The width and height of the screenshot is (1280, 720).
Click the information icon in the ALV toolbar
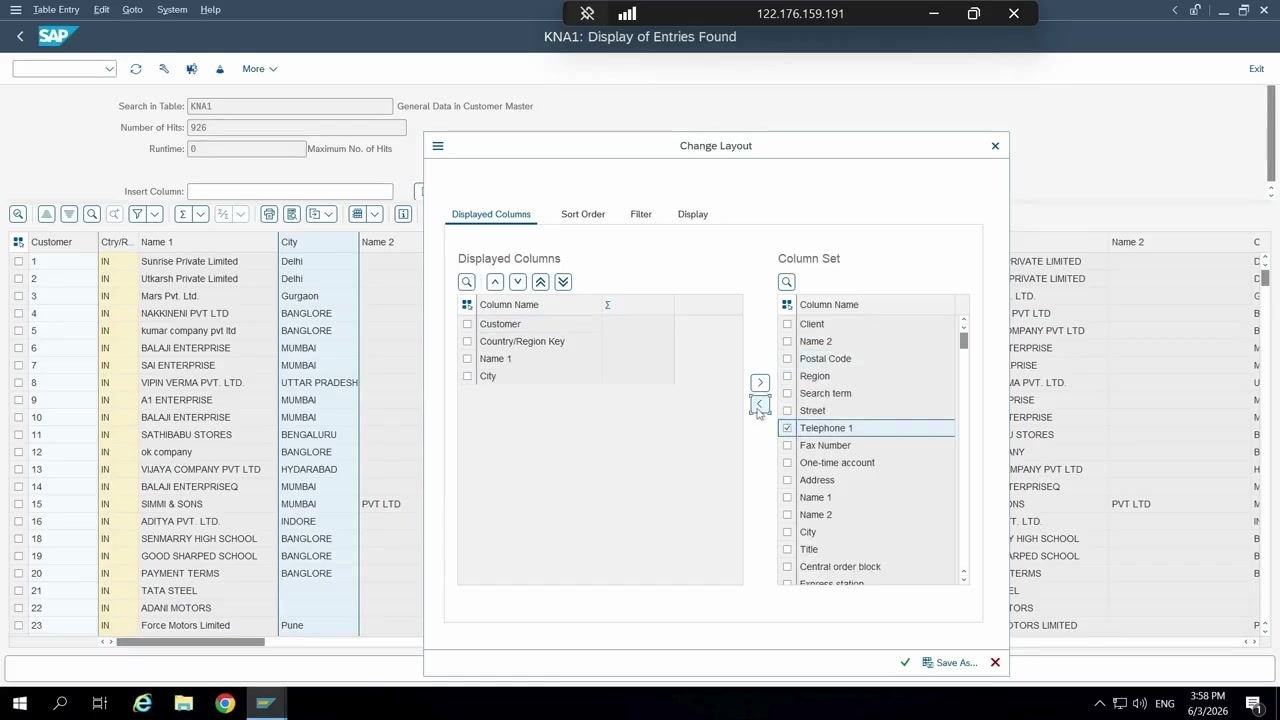(403, 214)
